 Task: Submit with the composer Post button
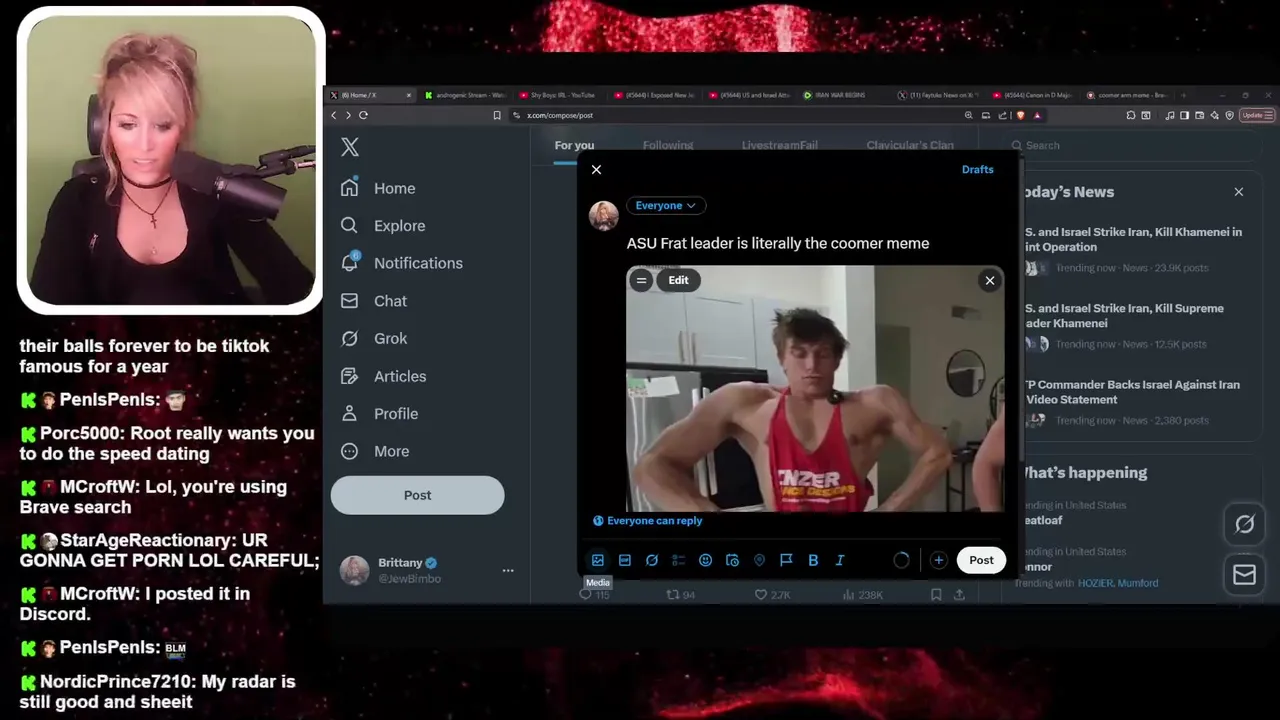(x=981, y=560)
